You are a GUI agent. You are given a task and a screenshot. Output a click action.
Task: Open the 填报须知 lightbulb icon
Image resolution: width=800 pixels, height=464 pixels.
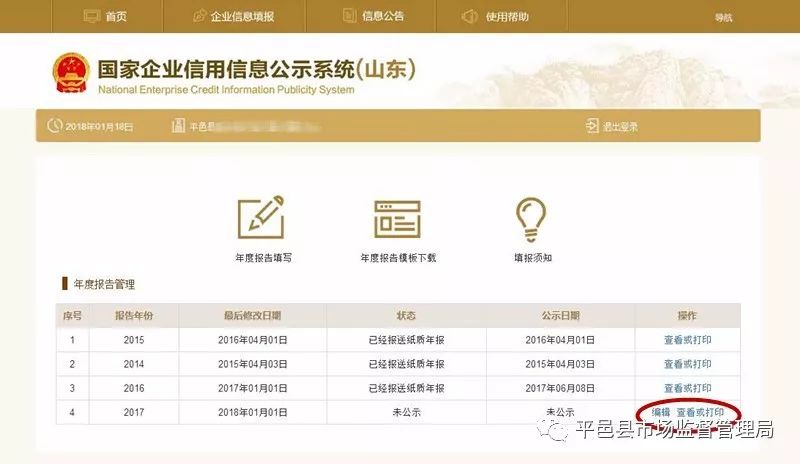531,219
